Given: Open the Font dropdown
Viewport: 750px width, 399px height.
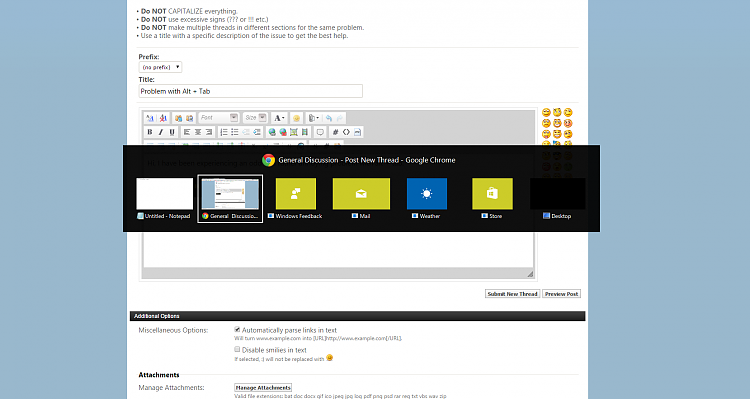Looking at the screenshot, I should coord(219,118).
